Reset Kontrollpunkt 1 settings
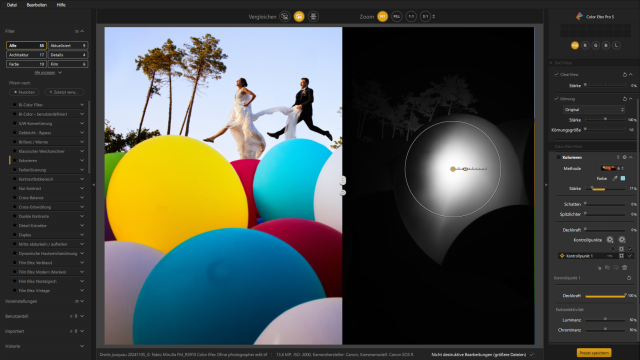The height and width of the screenshot is (360, 640). 629,278
